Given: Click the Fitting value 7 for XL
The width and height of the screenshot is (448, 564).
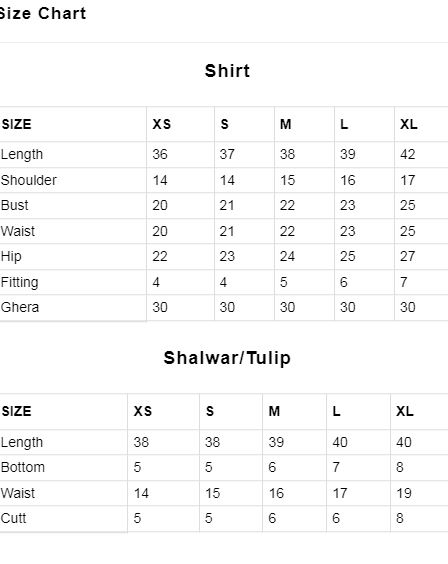Looking at the screenshot, I should [x=404, y=282].
